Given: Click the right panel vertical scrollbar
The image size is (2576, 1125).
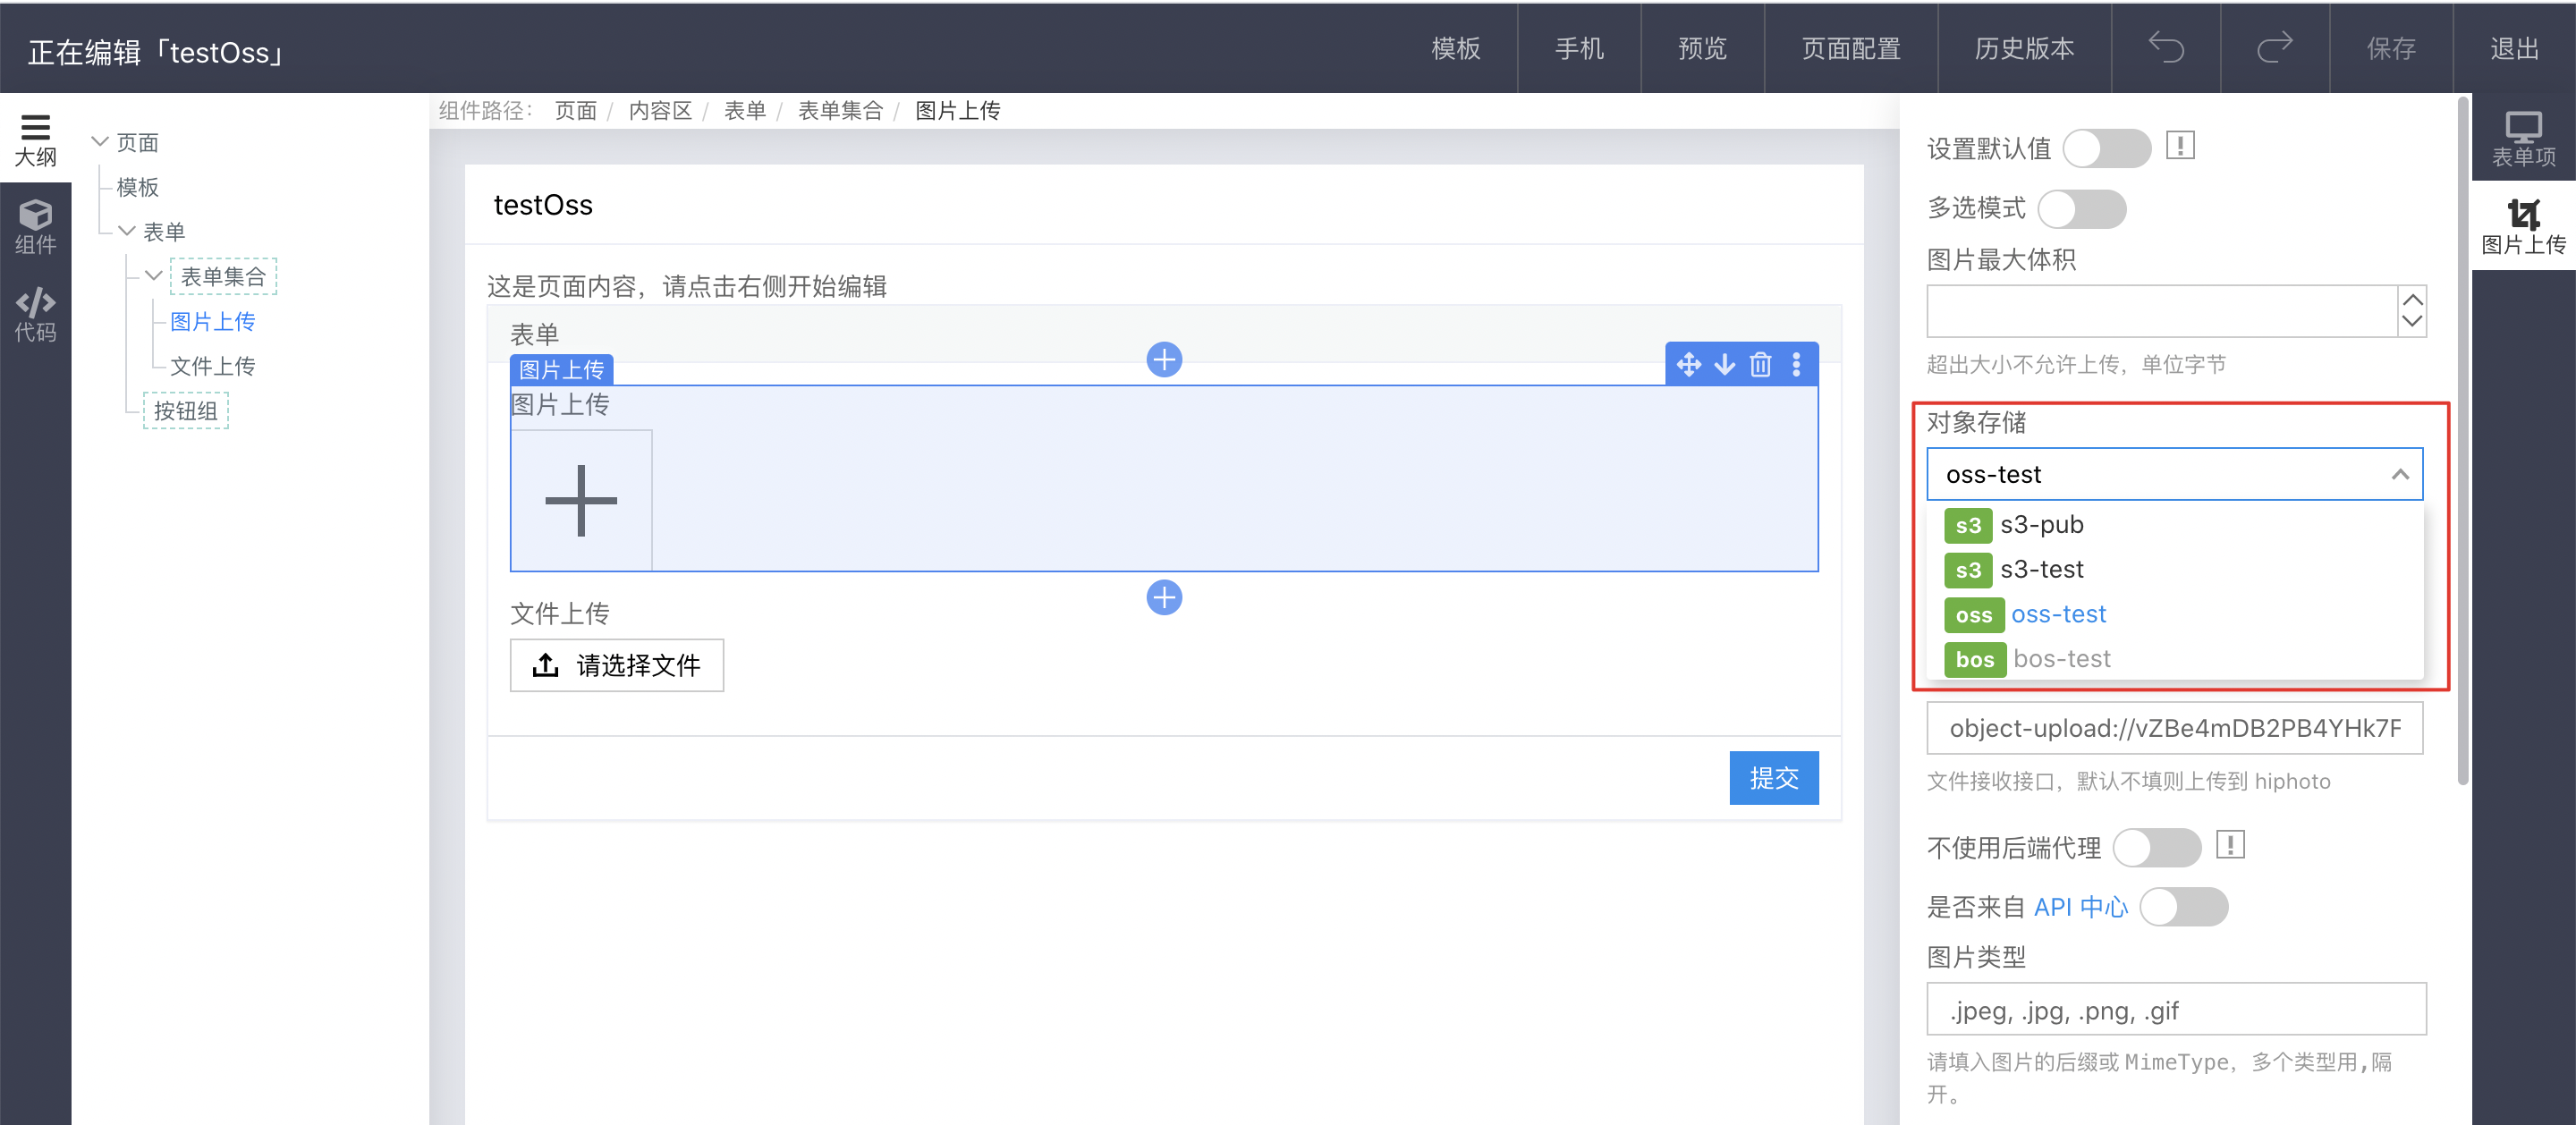Looking at the screenshot, I should click(x=2463, y=440).
